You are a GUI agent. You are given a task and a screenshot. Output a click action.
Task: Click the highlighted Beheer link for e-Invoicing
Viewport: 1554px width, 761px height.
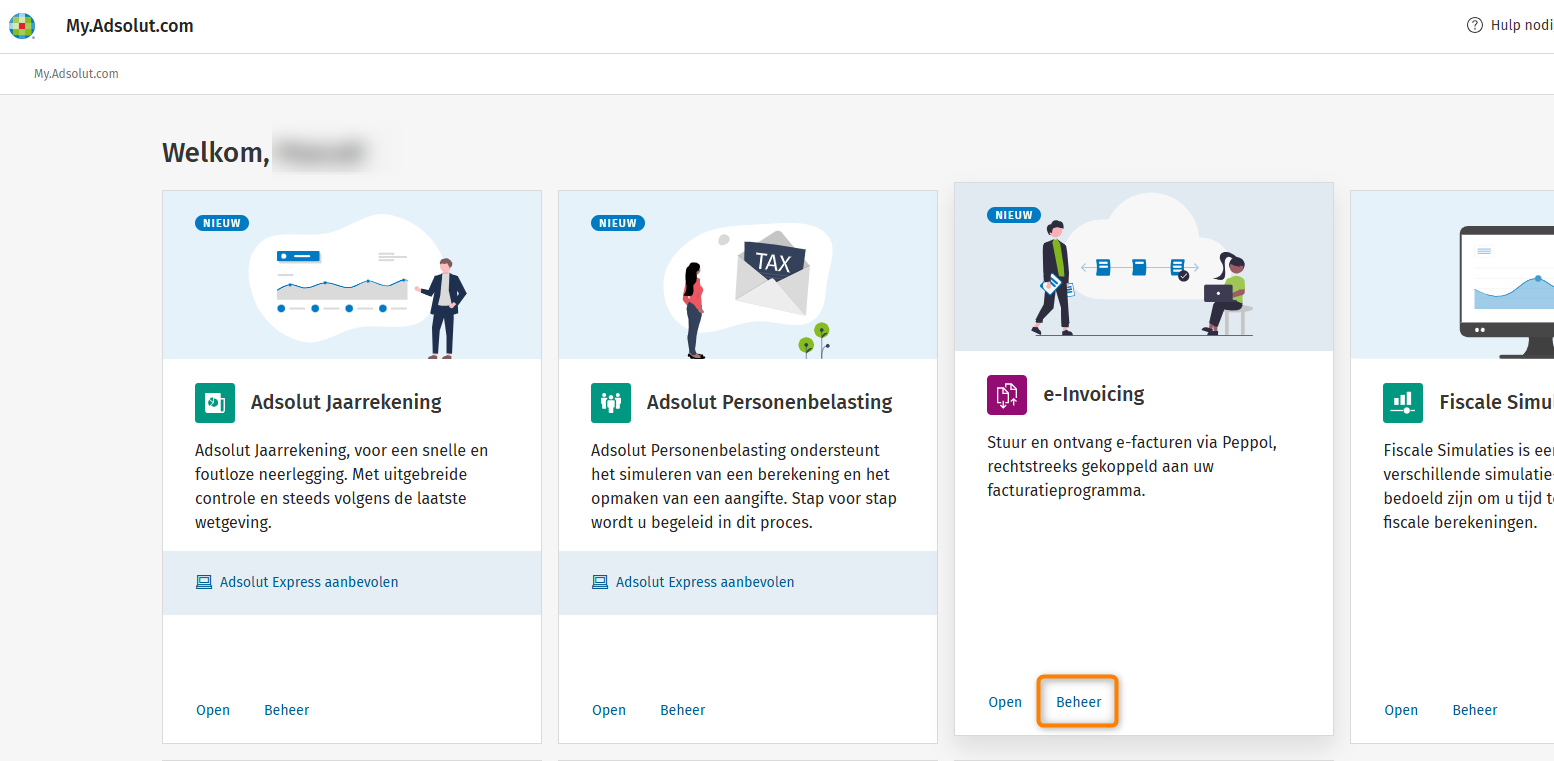pos(1079,702)
